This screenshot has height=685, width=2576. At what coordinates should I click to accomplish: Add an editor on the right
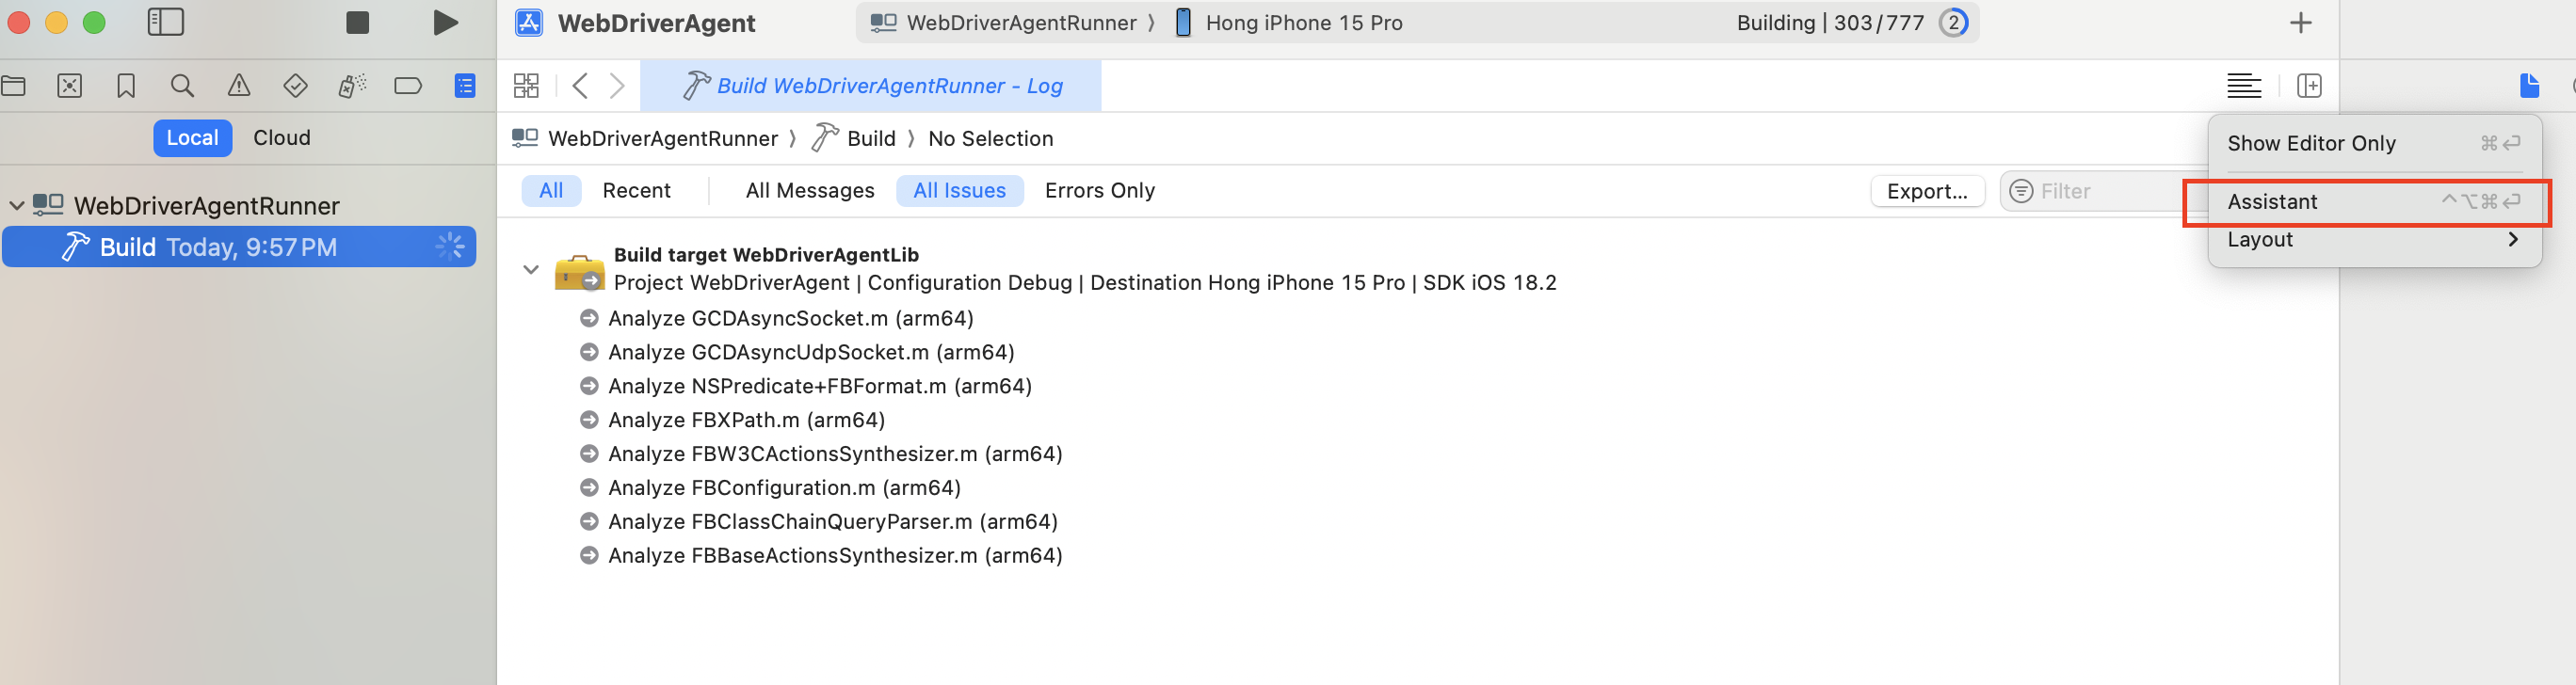click(2310, 86)
